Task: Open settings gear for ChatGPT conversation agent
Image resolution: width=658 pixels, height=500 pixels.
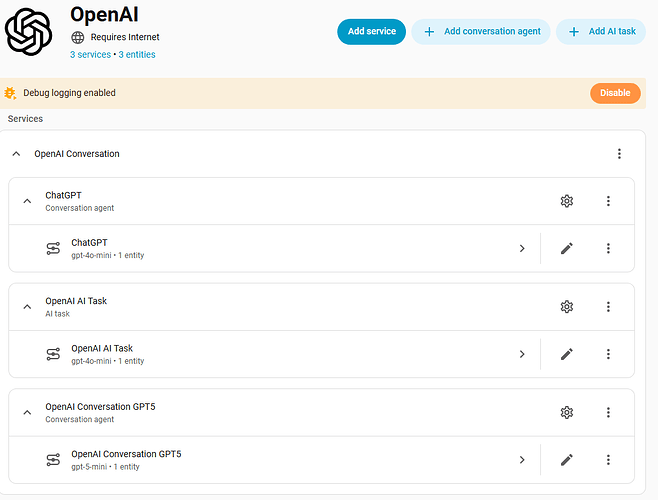Action: click(x=567, y=201)
